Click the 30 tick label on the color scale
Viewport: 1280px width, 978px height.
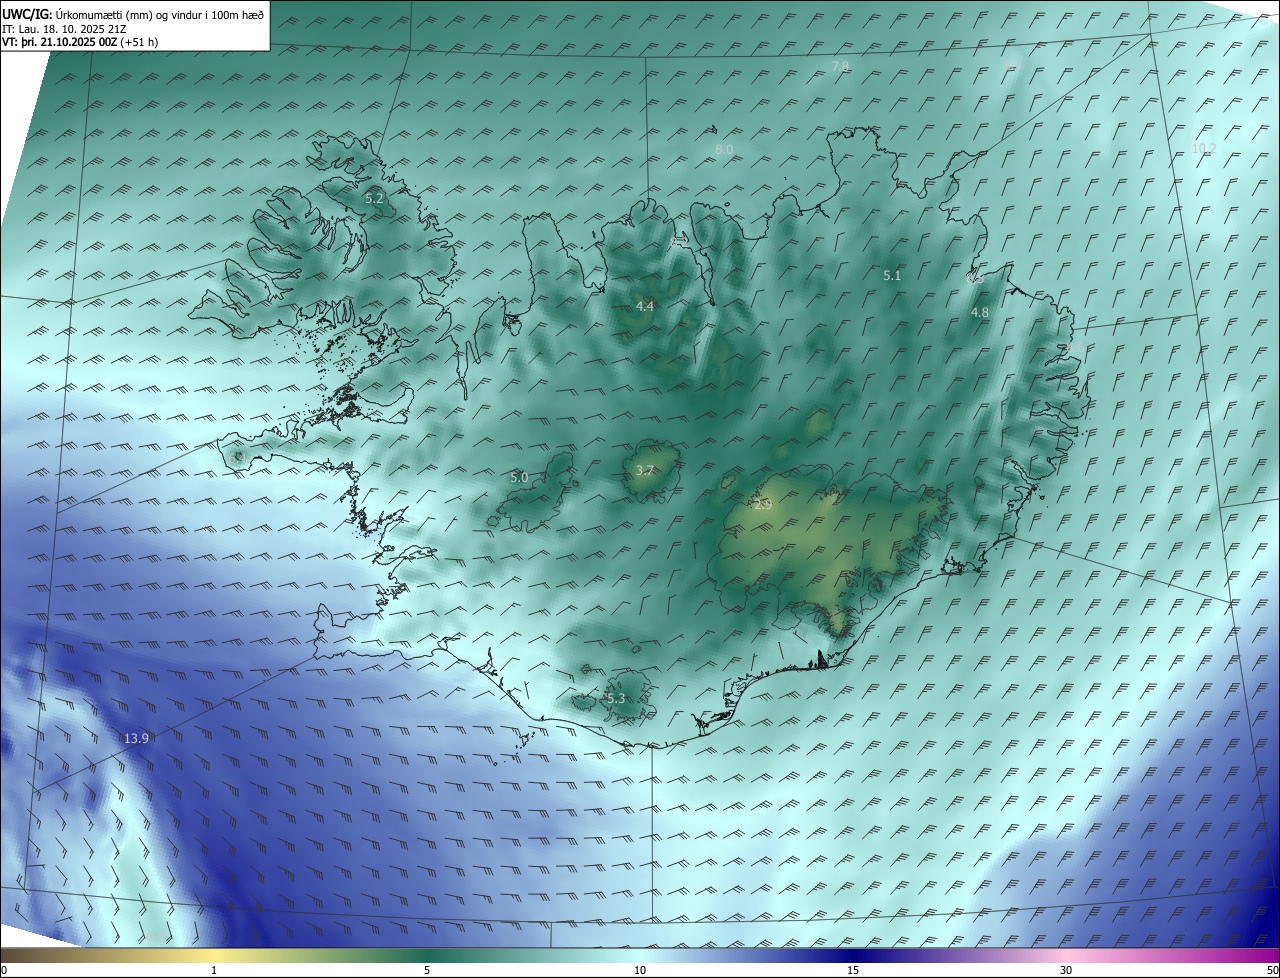(x=1066, y=970)
